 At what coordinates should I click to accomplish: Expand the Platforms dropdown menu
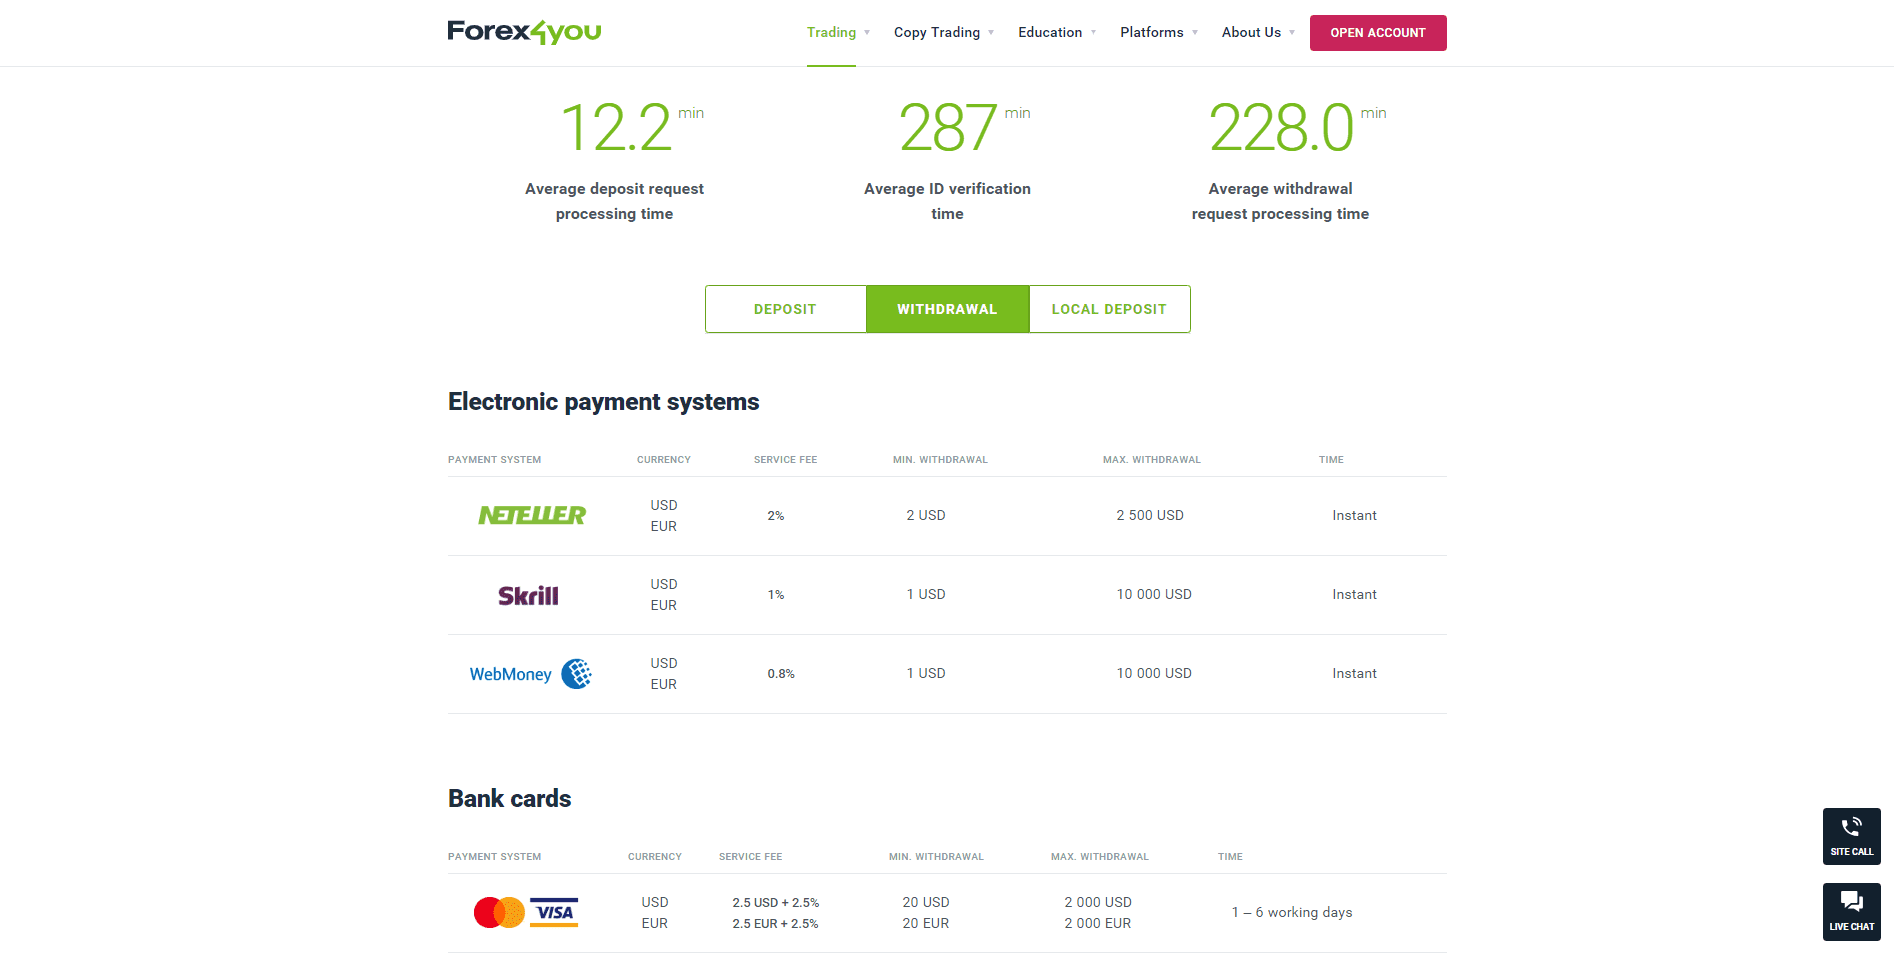(1158, 32)
